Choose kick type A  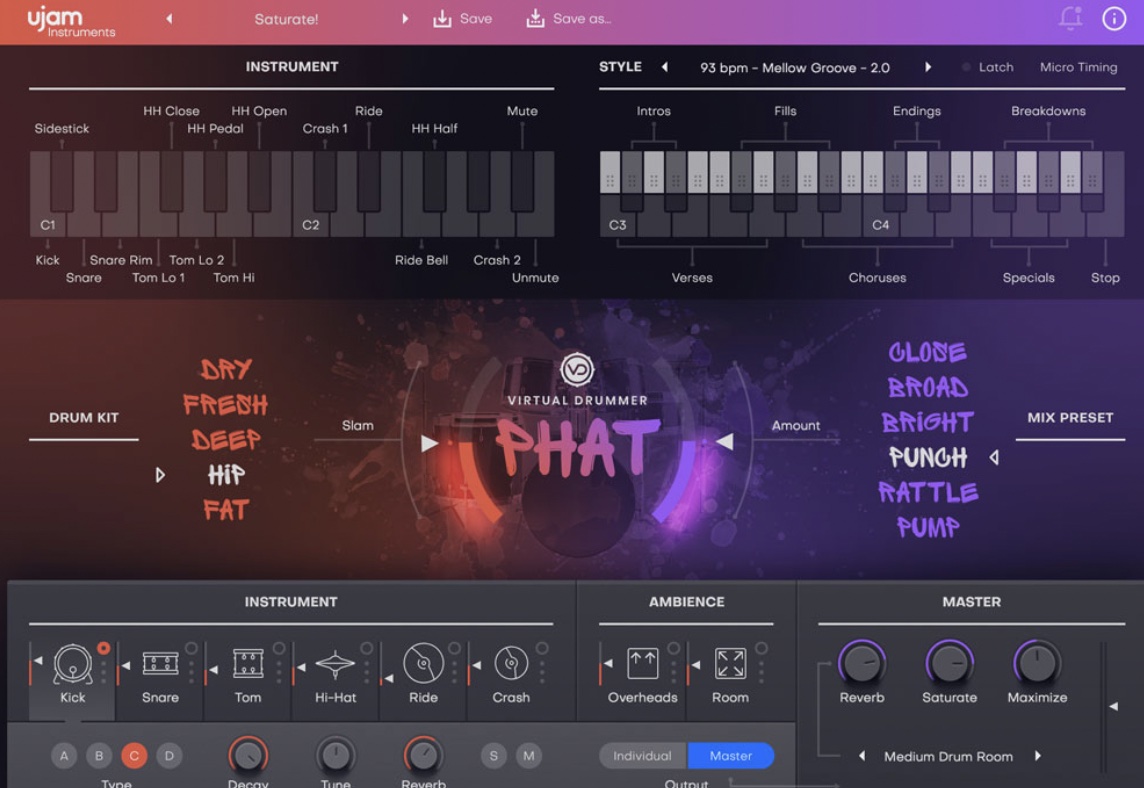(x=64, y=756)
